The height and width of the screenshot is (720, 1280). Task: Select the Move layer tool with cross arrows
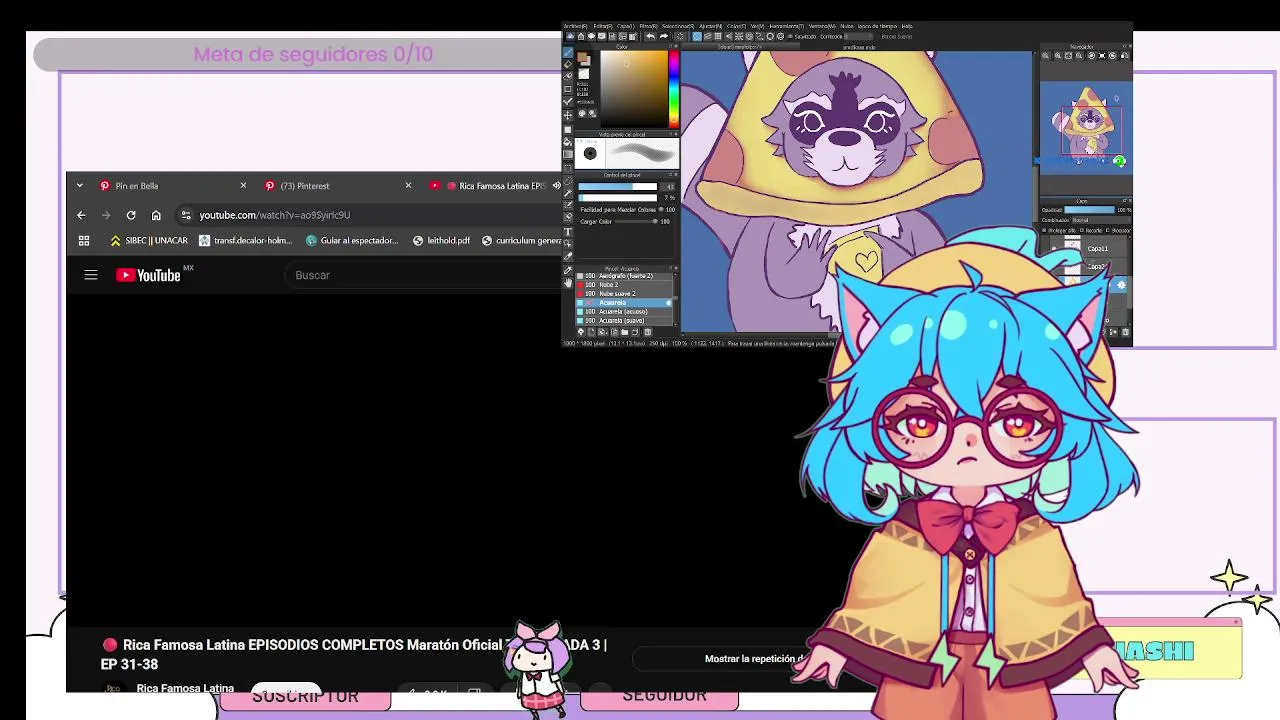[568, 116]
